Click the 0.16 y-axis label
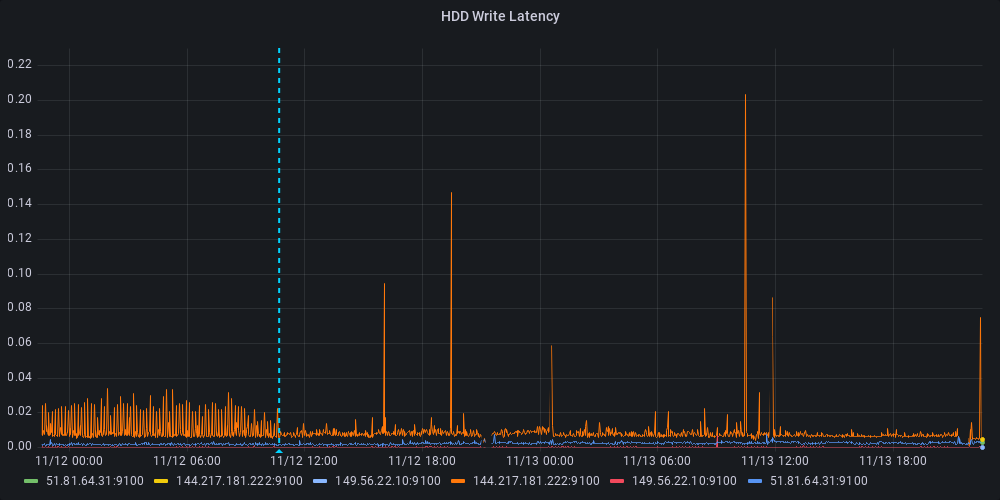The height and width of the screenshot is (500, 1000). tap(20, 169)
